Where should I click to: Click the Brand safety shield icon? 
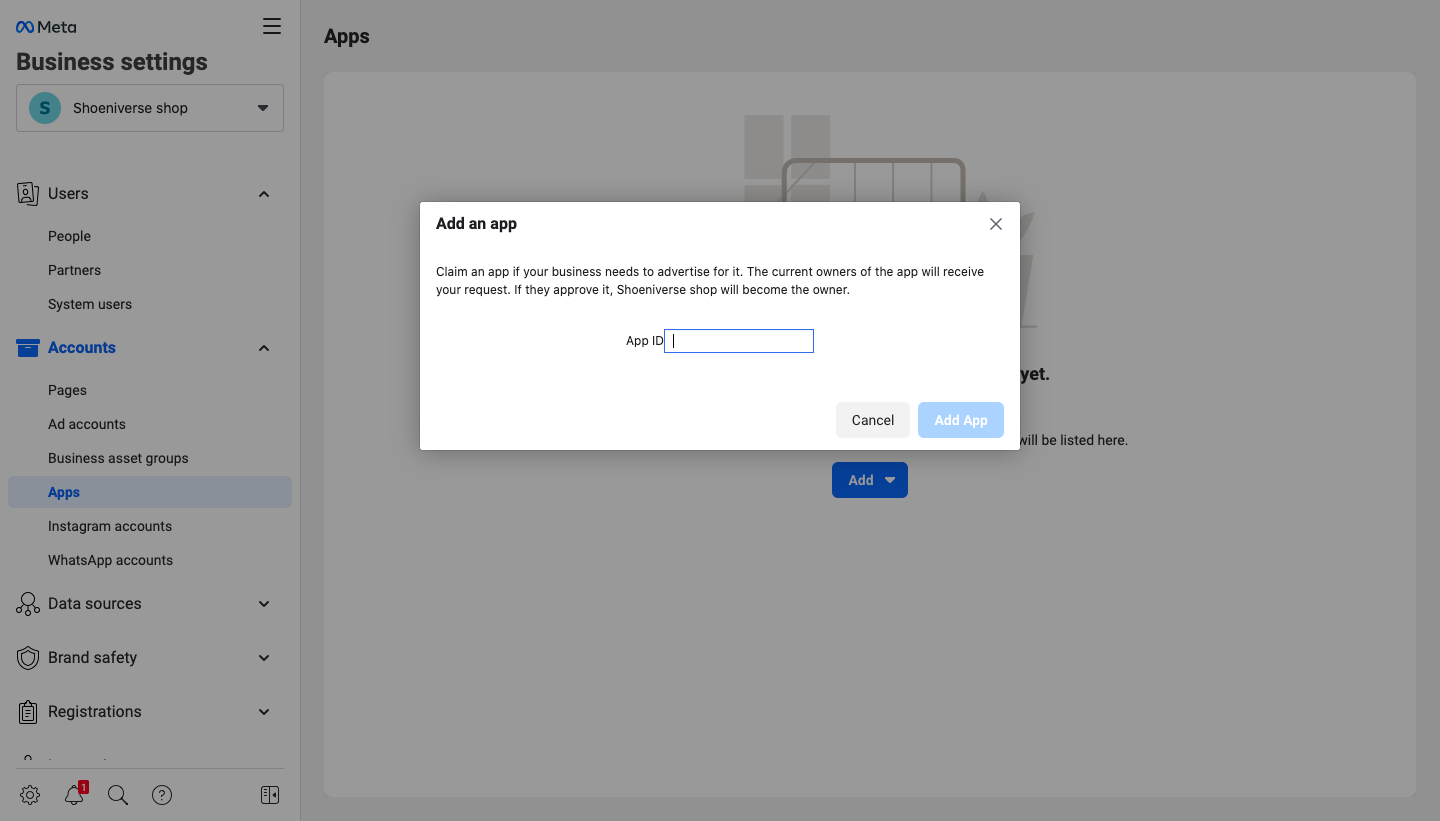pos(28,658)
